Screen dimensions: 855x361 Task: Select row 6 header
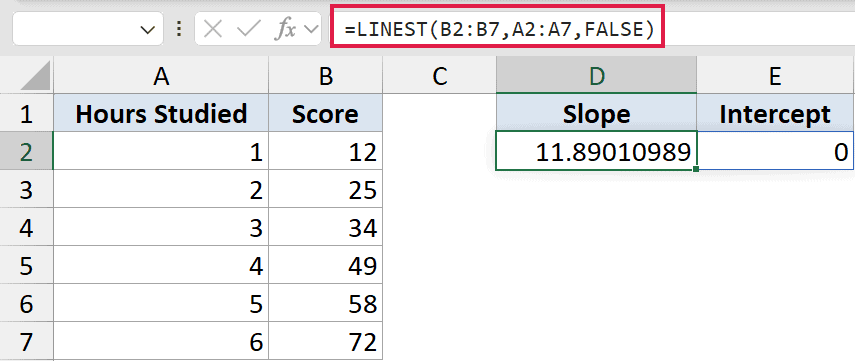click(x=26, y=303)
